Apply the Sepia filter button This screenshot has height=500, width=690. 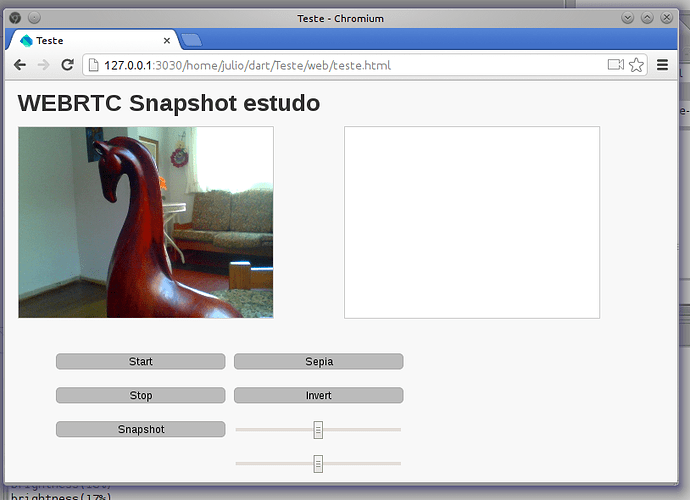[x=319, y=361]
